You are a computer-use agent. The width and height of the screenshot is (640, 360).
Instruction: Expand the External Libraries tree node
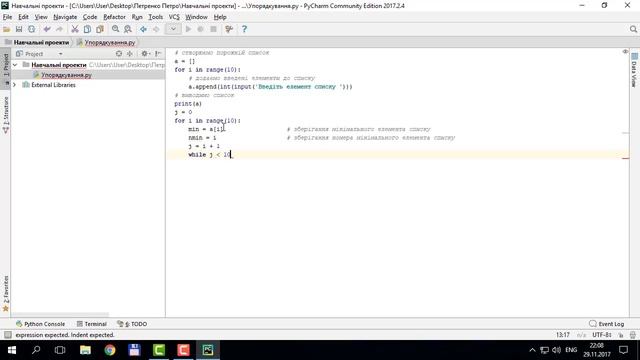click(15, 85)
